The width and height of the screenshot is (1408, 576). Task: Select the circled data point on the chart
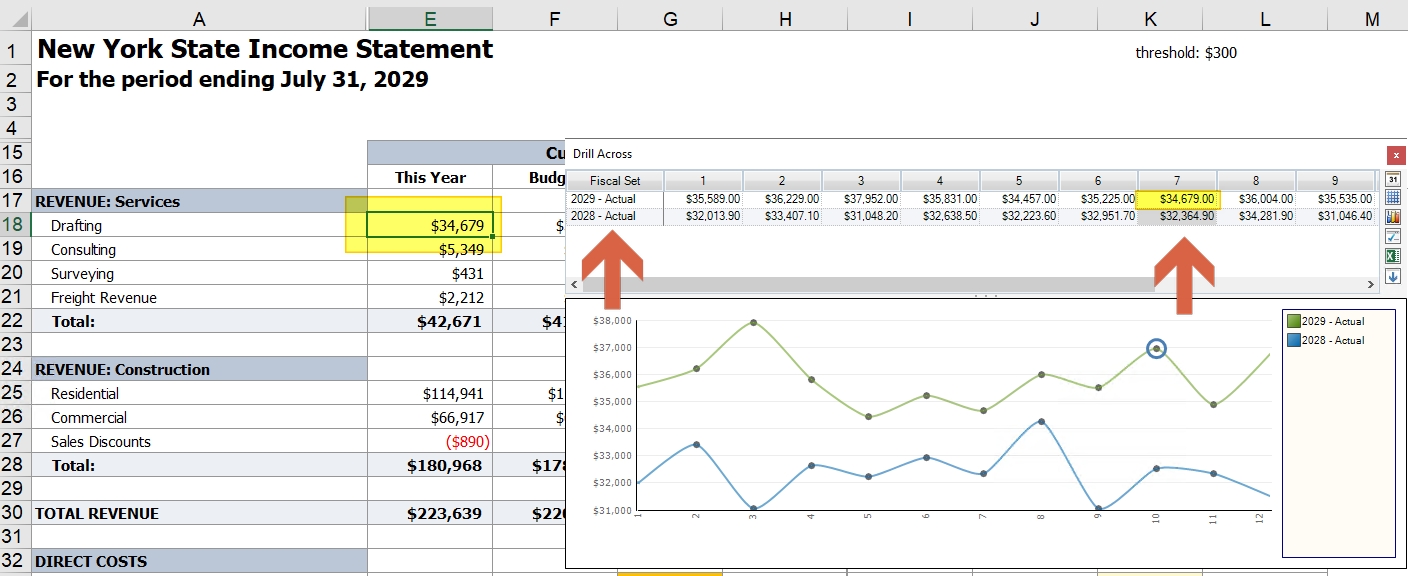(x=1157, y=347)
